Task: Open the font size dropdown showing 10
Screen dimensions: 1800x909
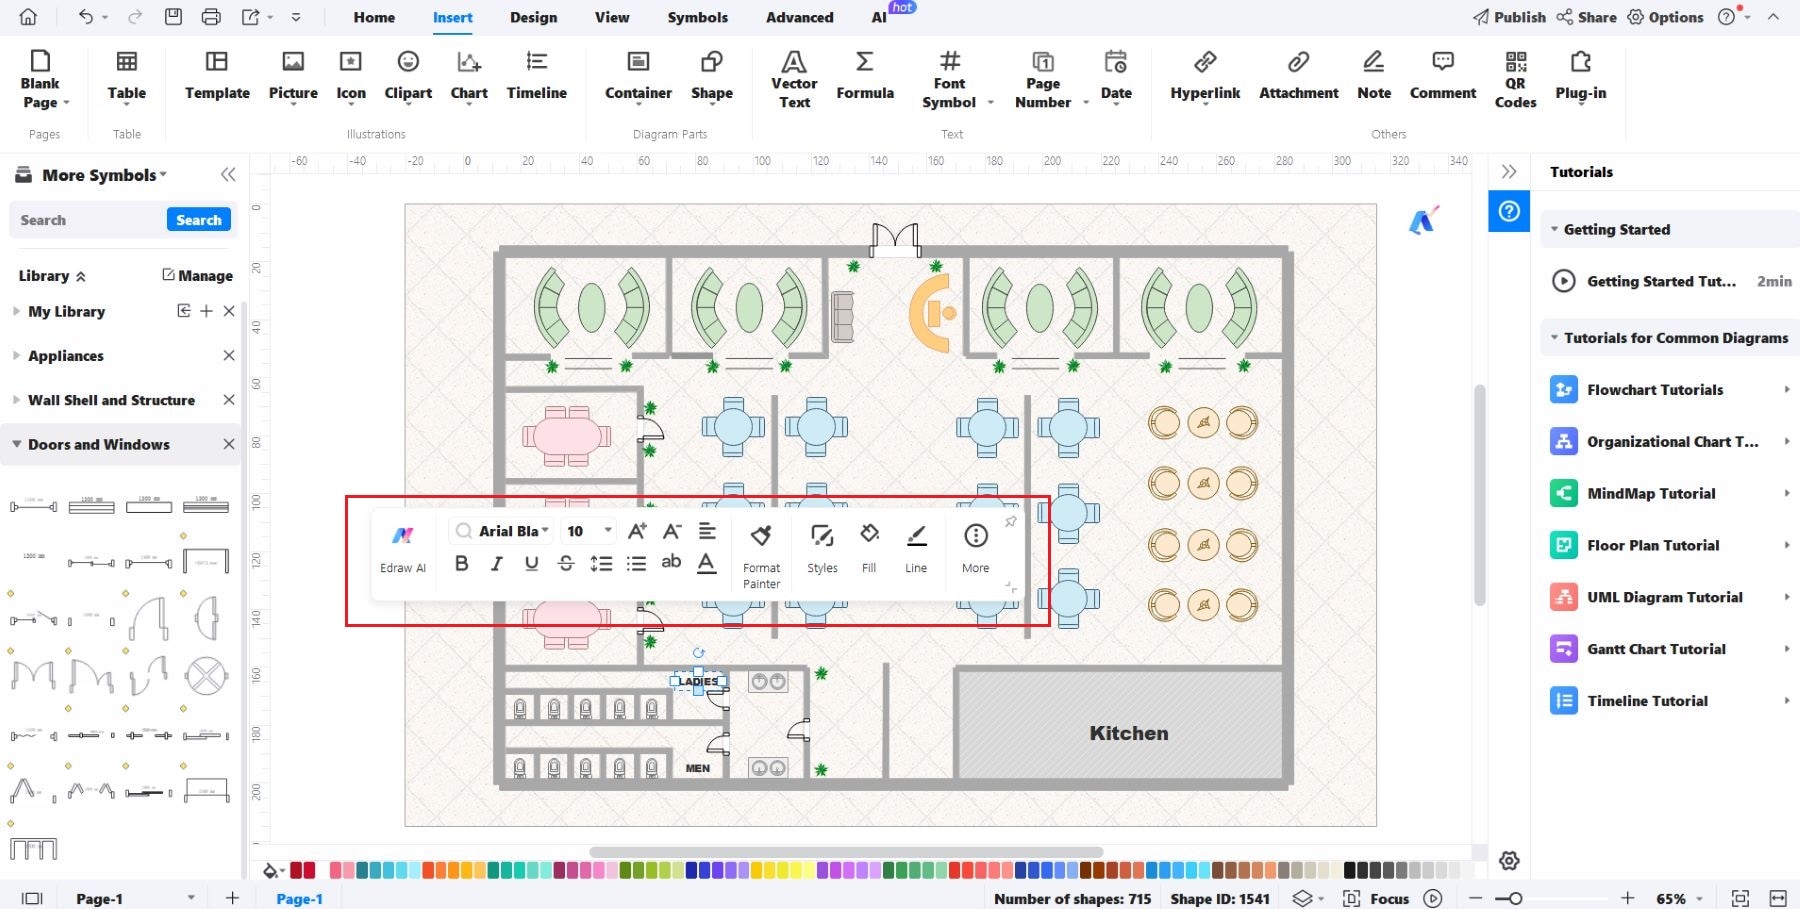Action: pos(588,531)
